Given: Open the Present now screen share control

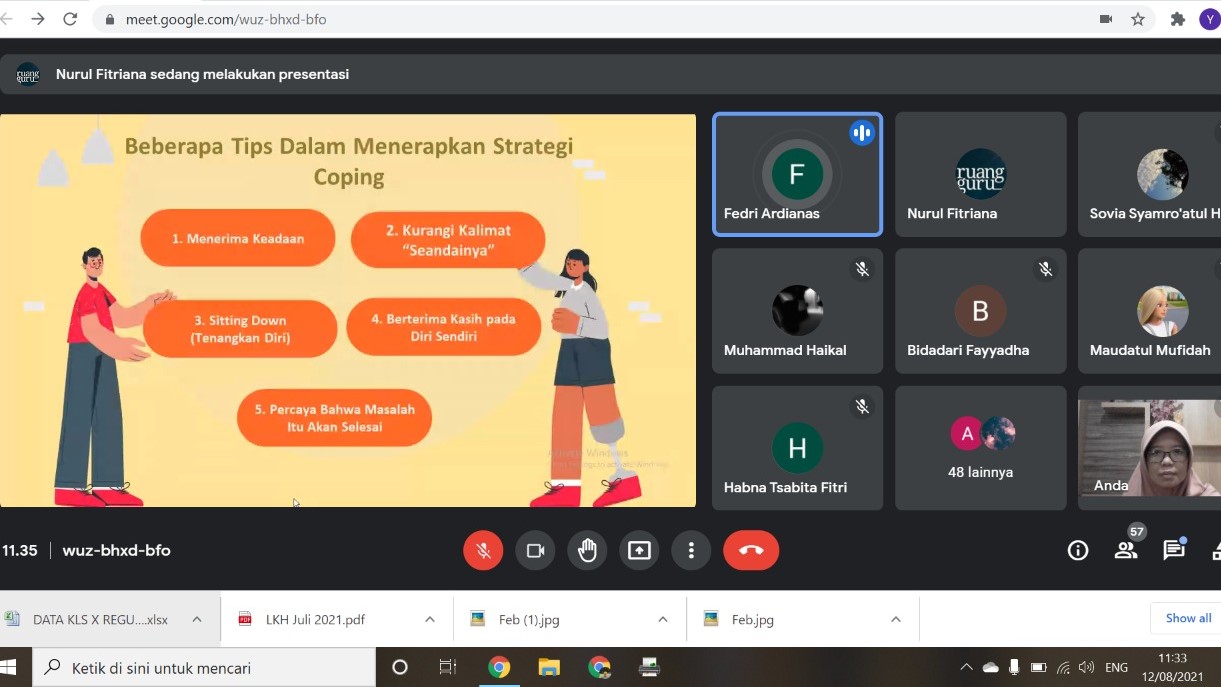Looking at the screenshot, I should (639, 550).
